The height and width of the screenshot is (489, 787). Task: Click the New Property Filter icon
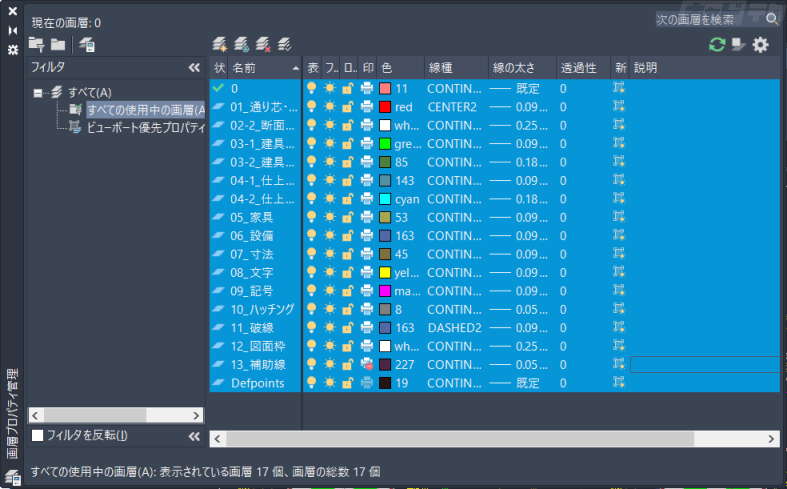(36, 45)
